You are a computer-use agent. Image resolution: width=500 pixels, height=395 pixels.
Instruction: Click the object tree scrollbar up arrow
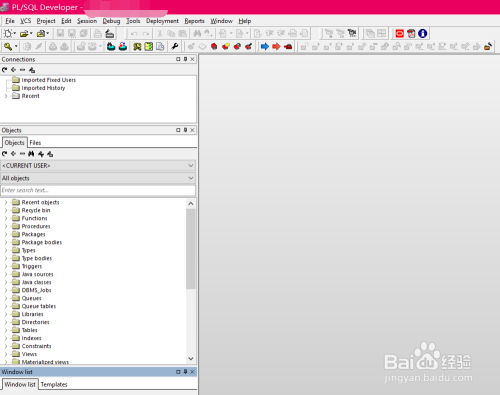[x=191, y=203]
